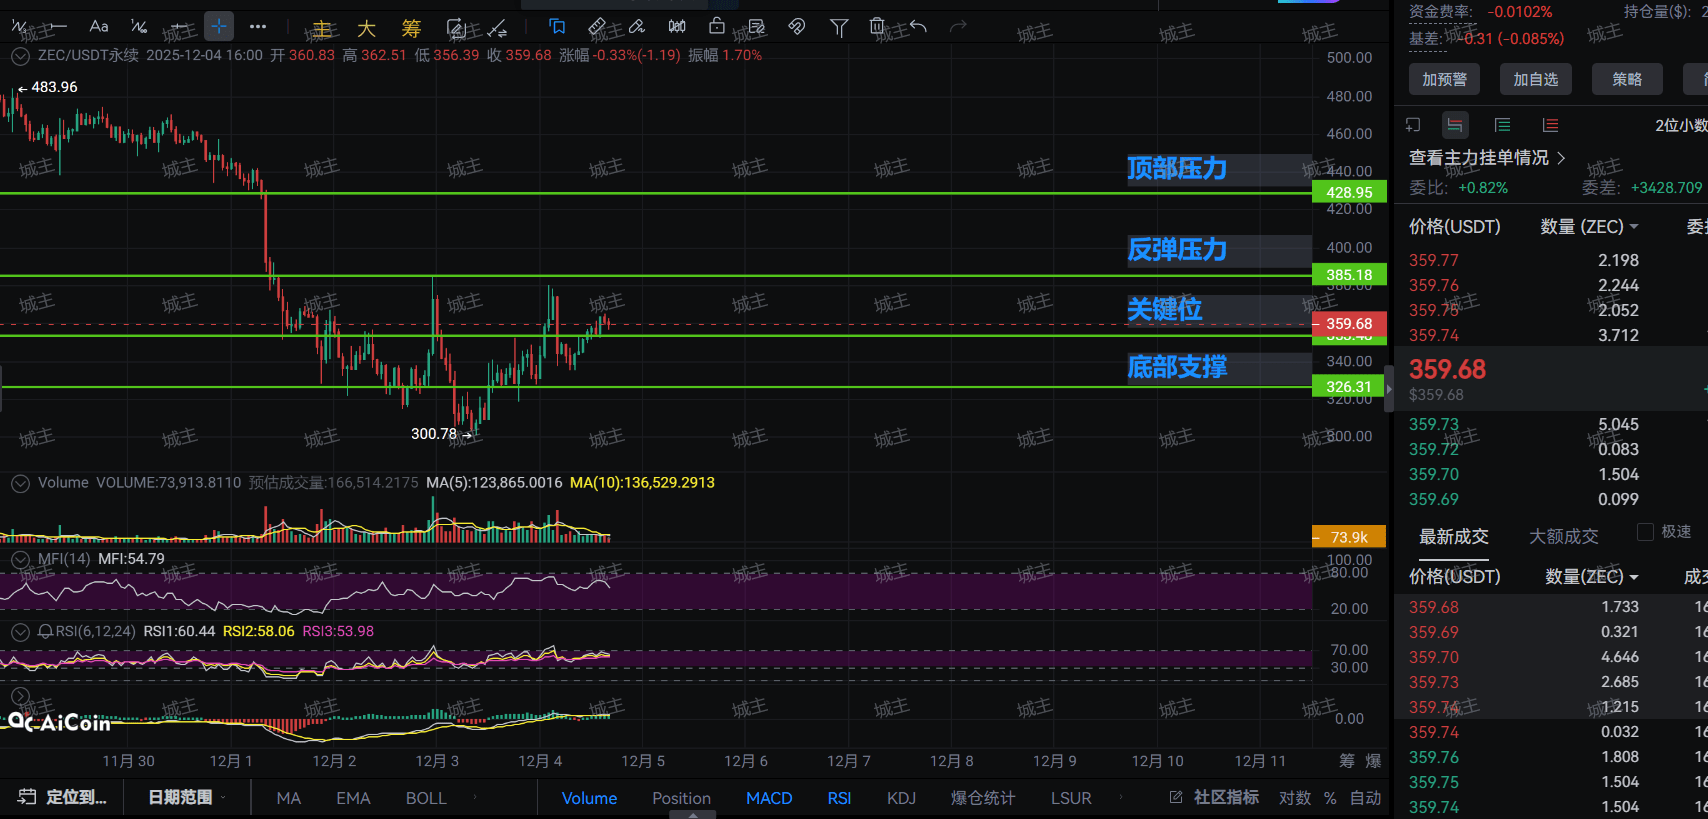Click the calendar icon beside 定位到

pos(27,797)
